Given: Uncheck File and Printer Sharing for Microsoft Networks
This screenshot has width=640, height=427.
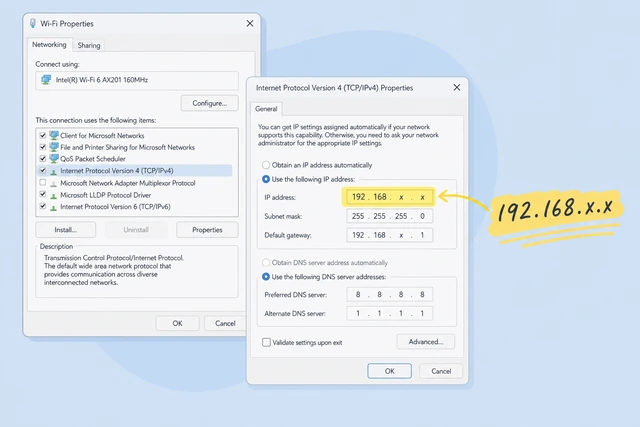Looking at the screenshot, I should click(42, 147).
